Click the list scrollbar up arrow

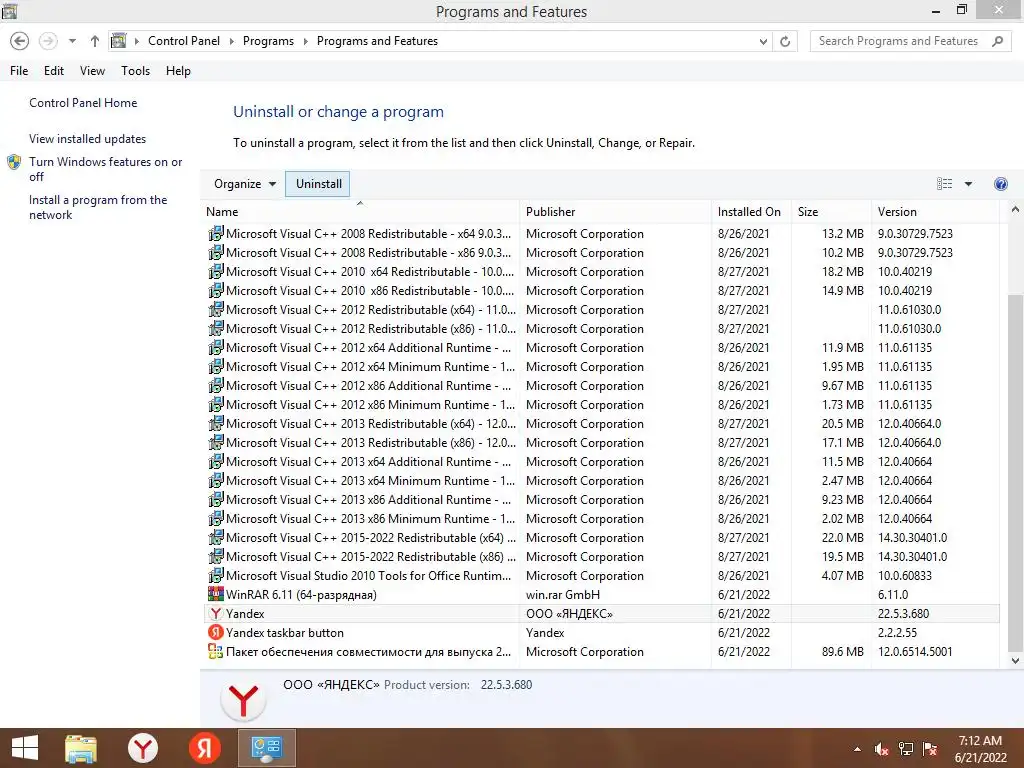pyautogui.click(x=1015, y=210)
